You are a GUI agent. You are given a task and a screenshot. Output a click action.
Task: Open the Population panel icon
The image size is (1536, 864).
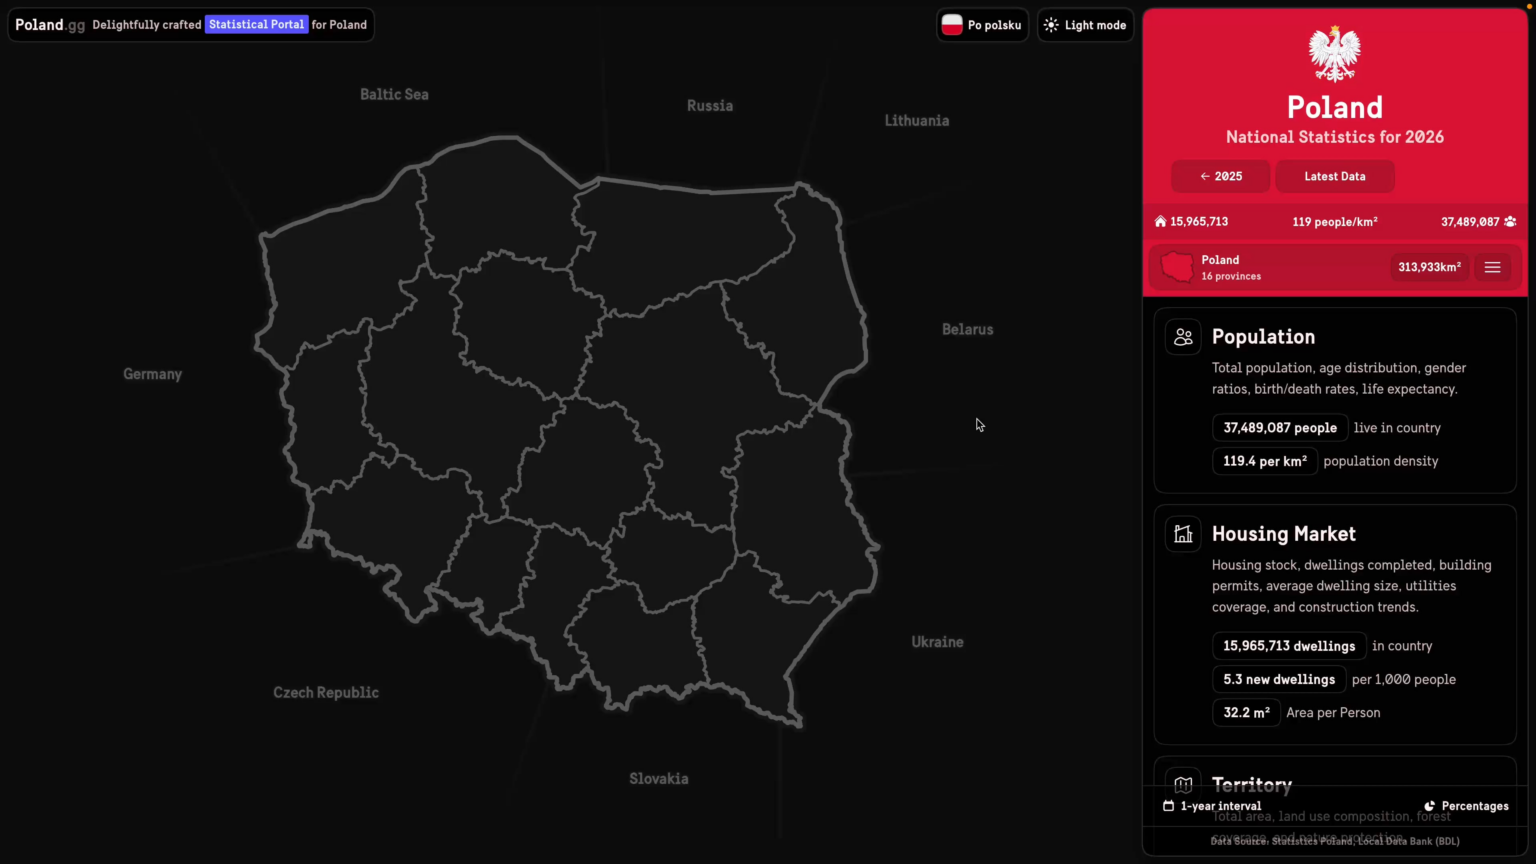click(1183, 337)
